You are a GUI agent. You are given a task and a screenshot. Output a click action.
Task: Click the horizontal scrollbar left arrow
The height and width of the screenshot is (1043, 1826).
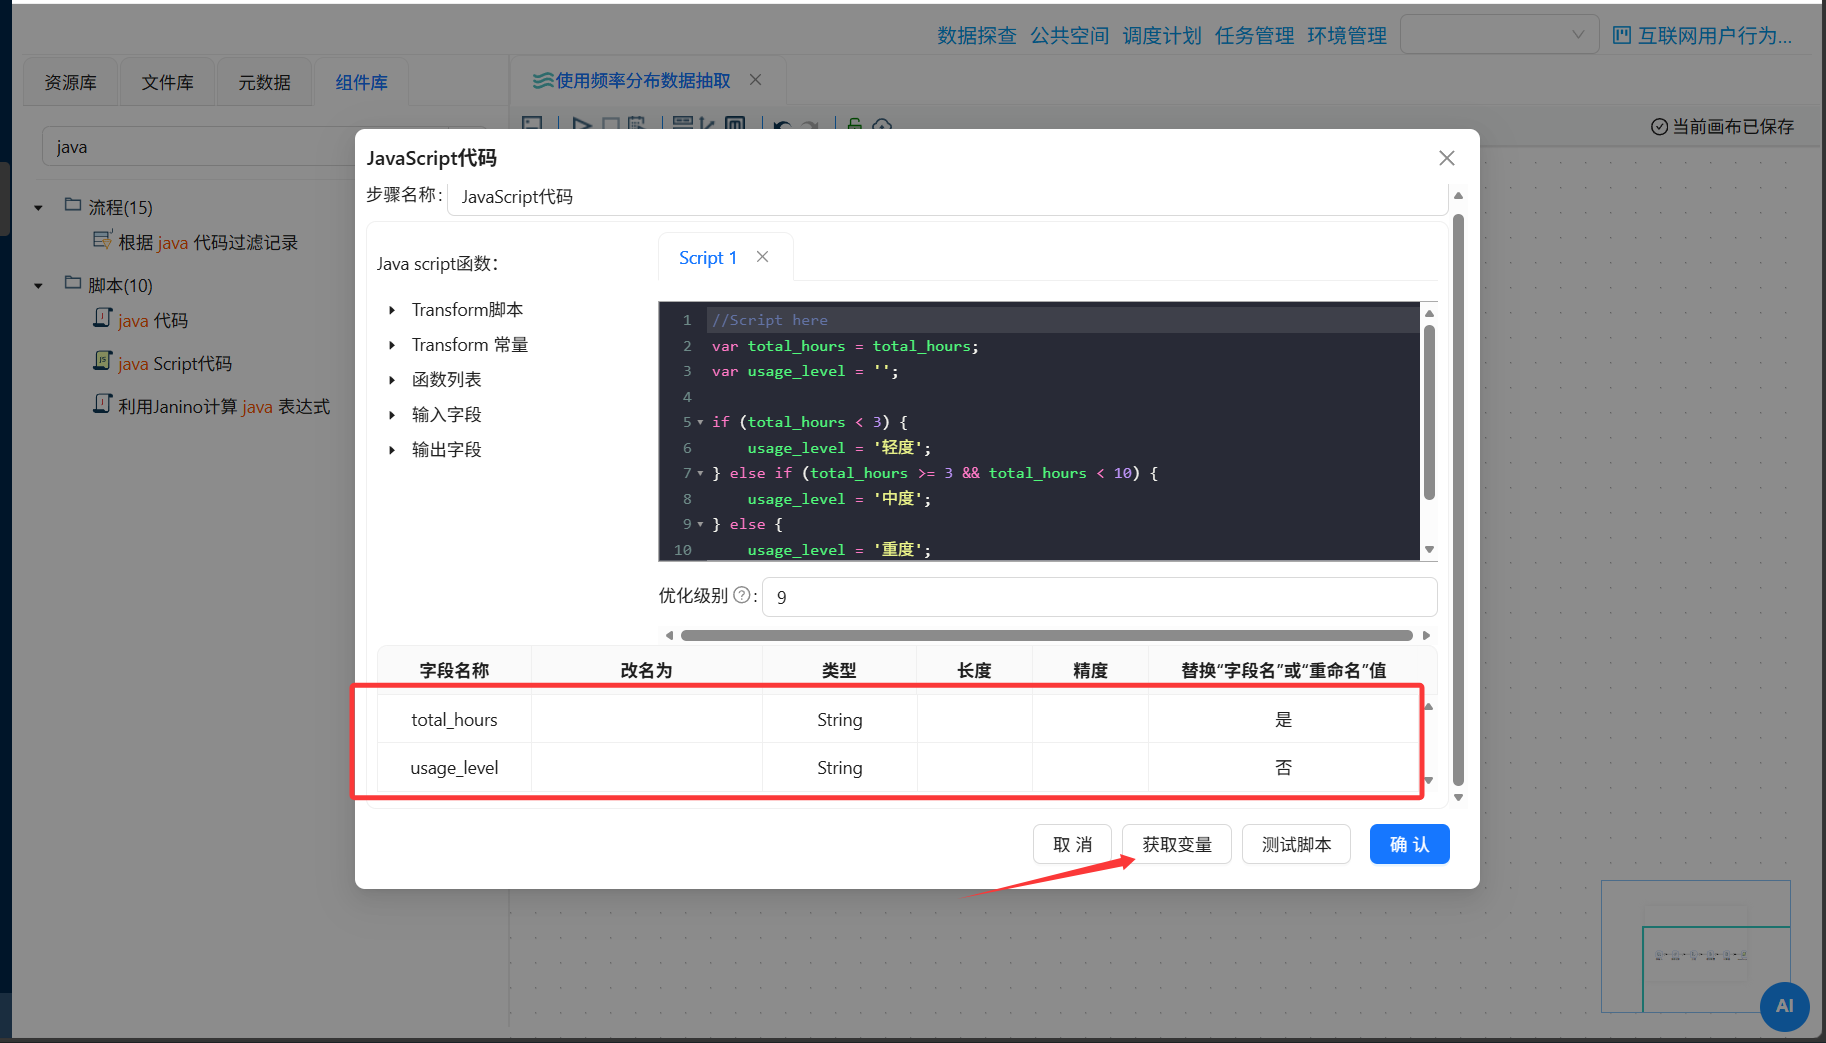coord(669,635)
